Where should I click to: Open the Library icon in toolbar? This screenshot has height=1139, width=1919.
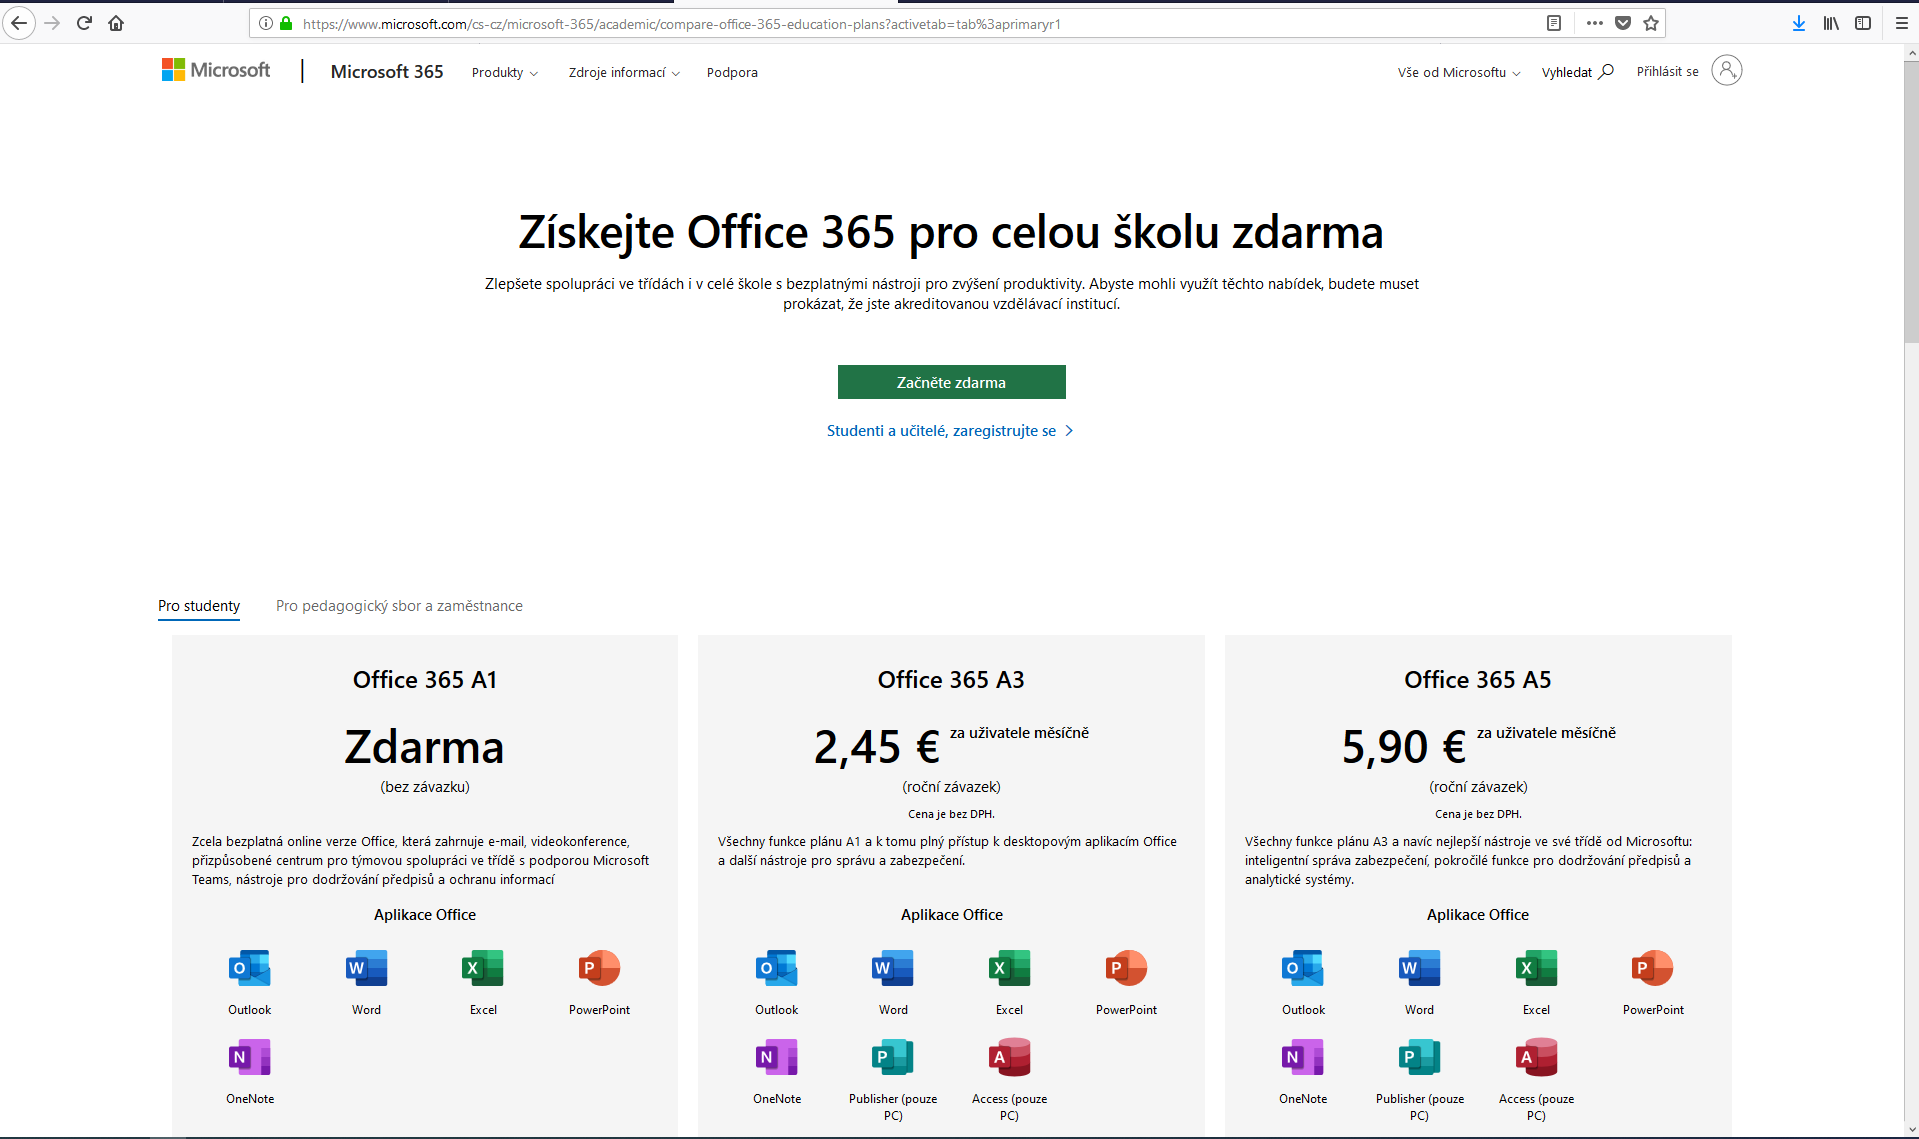[1831, 23]
